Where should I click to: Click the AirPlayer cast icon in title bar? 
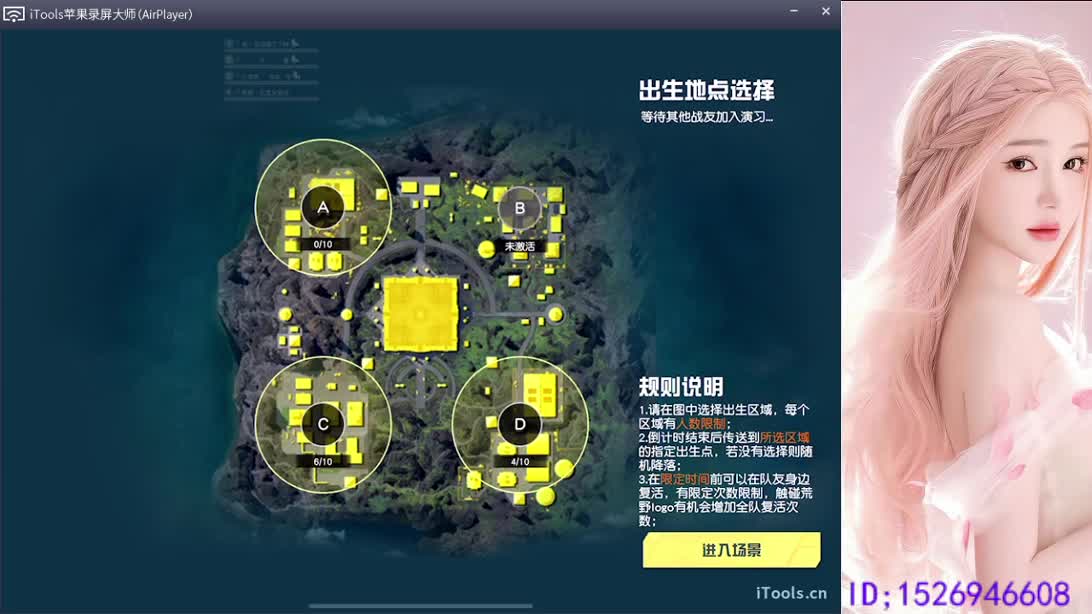point(13,14)
